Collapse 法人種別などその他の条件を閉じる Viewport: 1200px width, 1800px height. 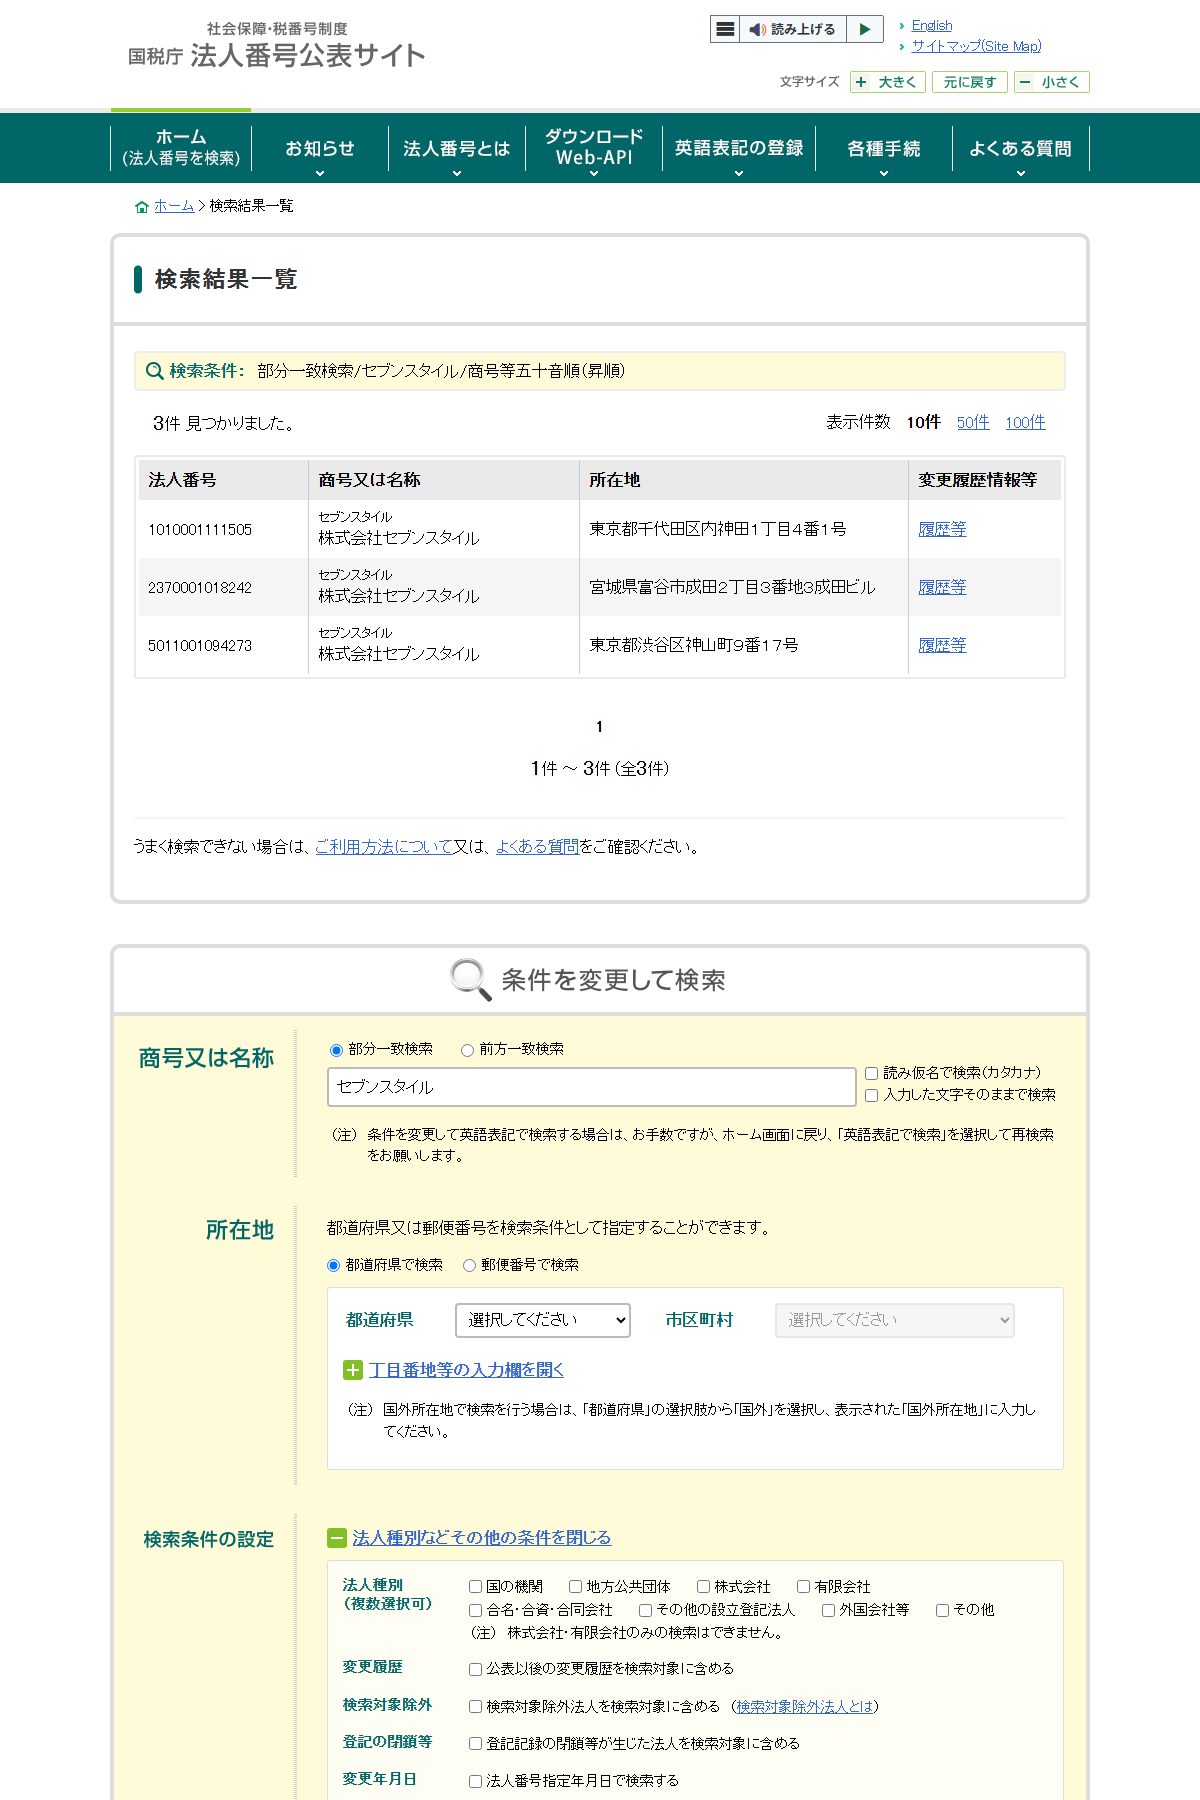pos(481,1538)
